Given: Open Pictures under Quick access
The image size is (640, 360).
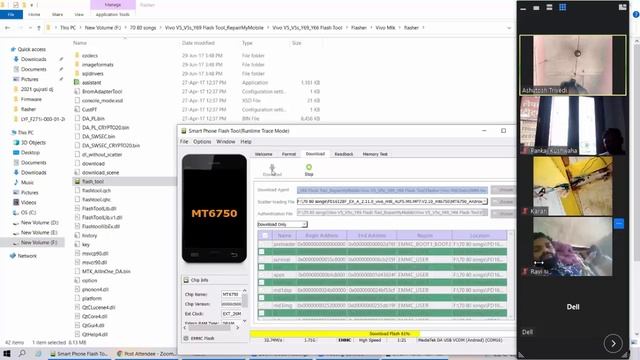Looking at the screenshot, I should pyautogui.click(x=29, y=79).
